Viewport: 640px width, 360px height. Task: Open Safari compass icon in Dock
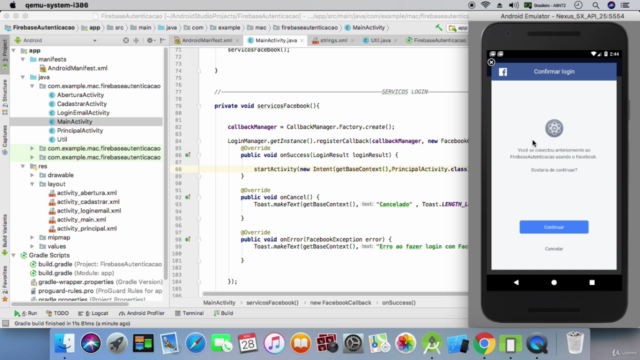(196, 343)
